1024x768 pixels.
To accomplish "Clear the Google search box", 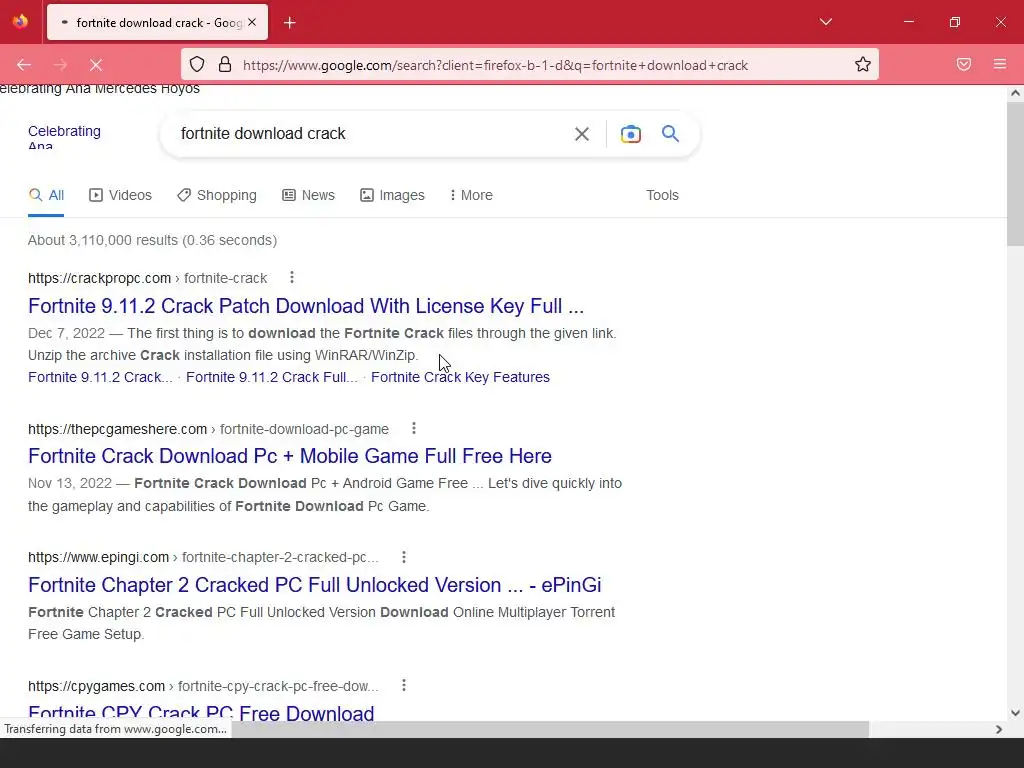I will (x=581, y=134).
